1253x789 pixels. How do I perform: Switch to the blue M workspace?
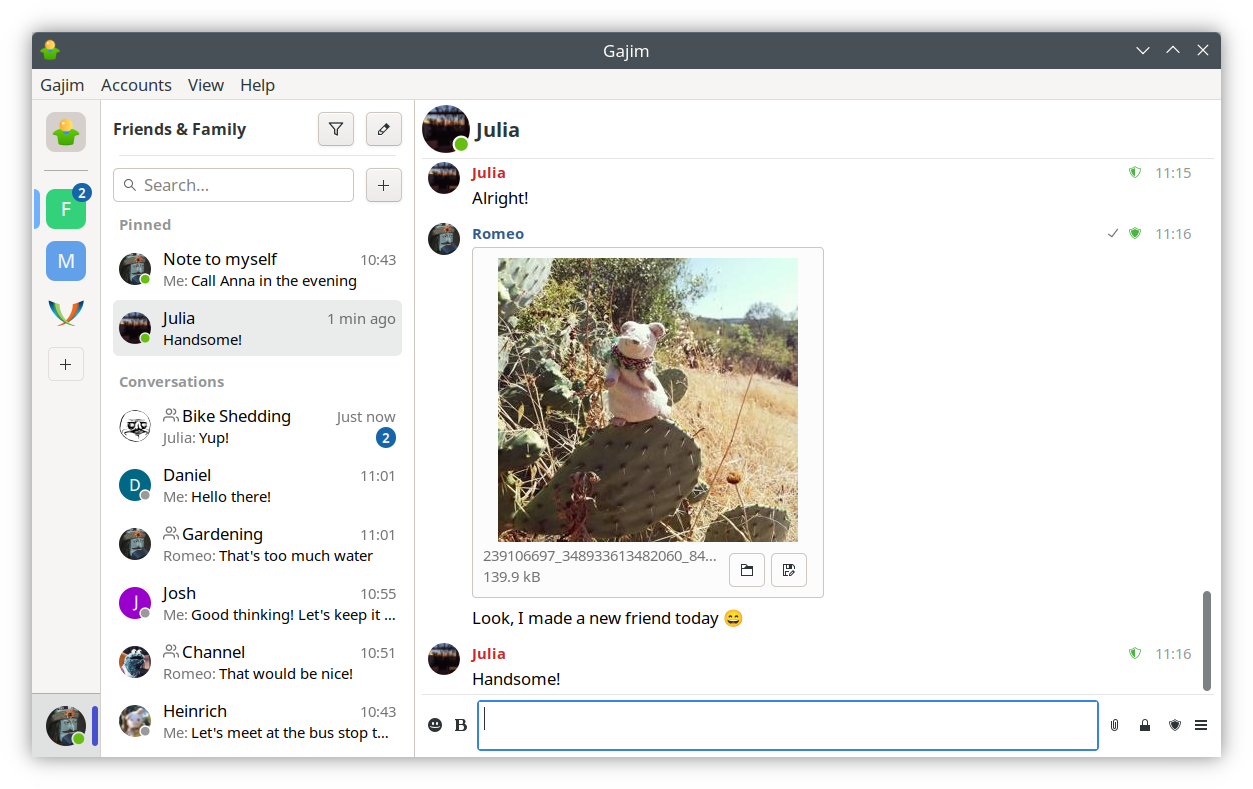(66, 261)
